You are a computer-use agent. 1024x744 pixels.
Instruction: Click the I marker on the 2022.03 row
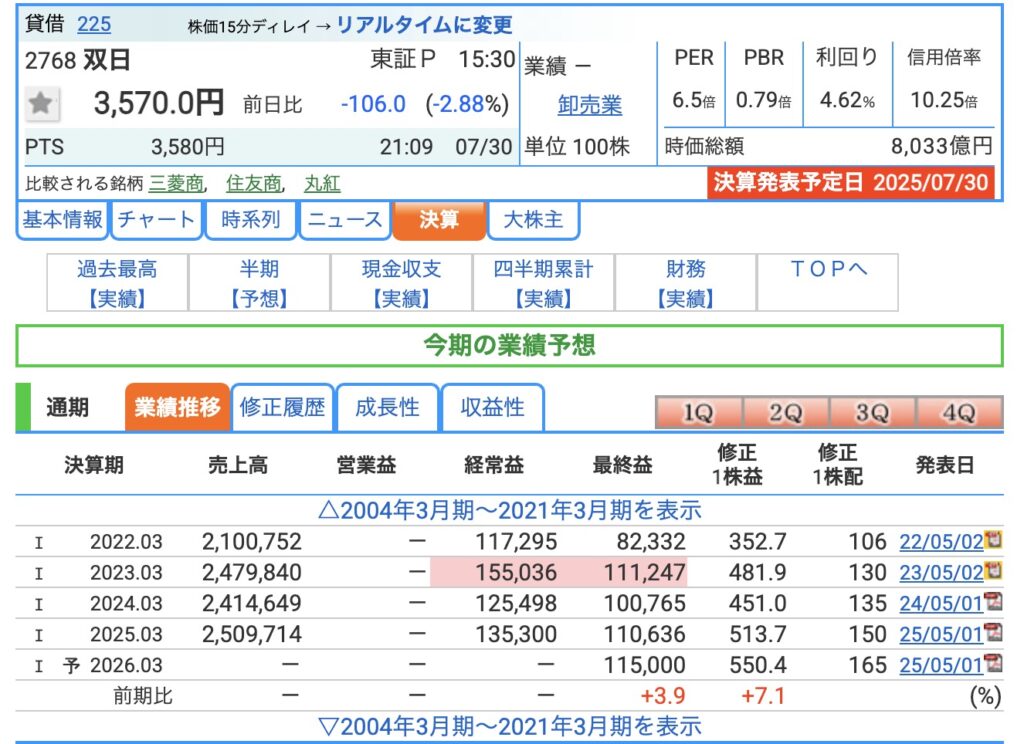(x=39, y=542)
